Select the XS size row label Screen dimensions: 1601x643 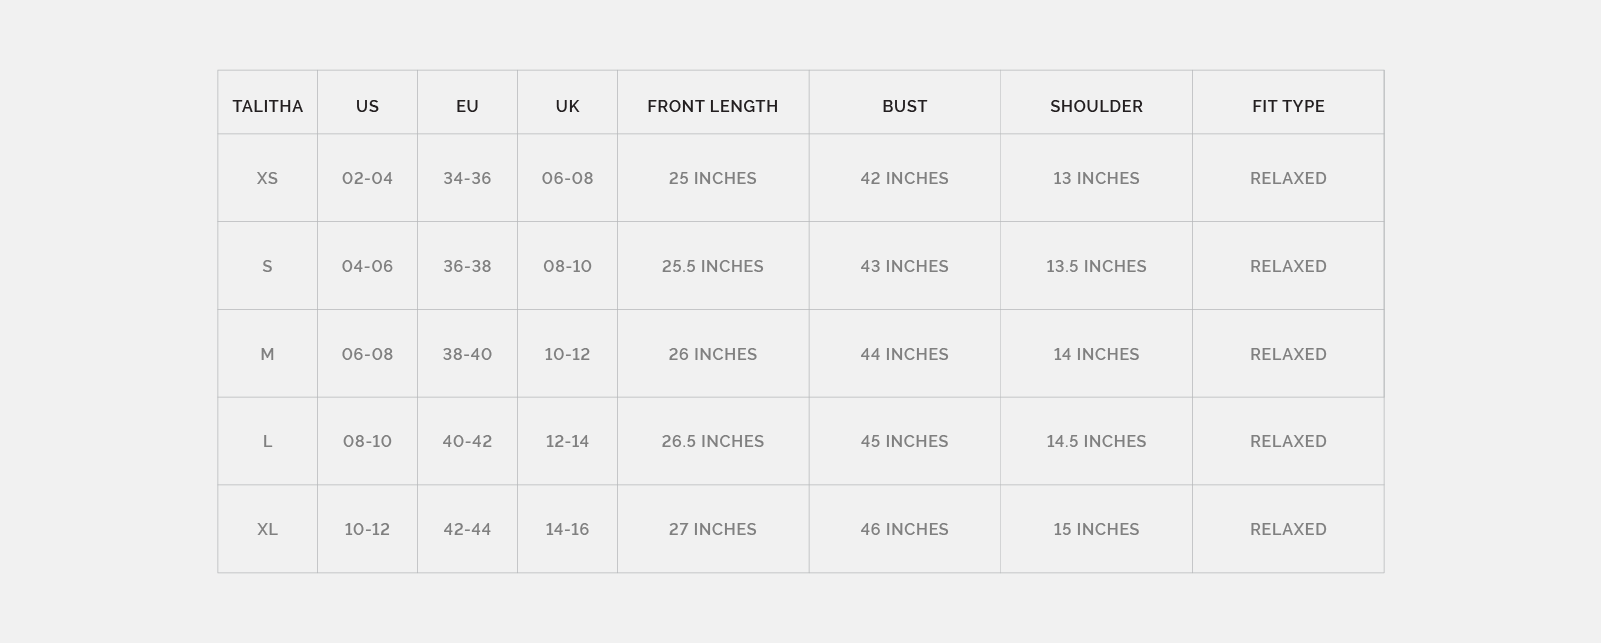pos(267,178)
